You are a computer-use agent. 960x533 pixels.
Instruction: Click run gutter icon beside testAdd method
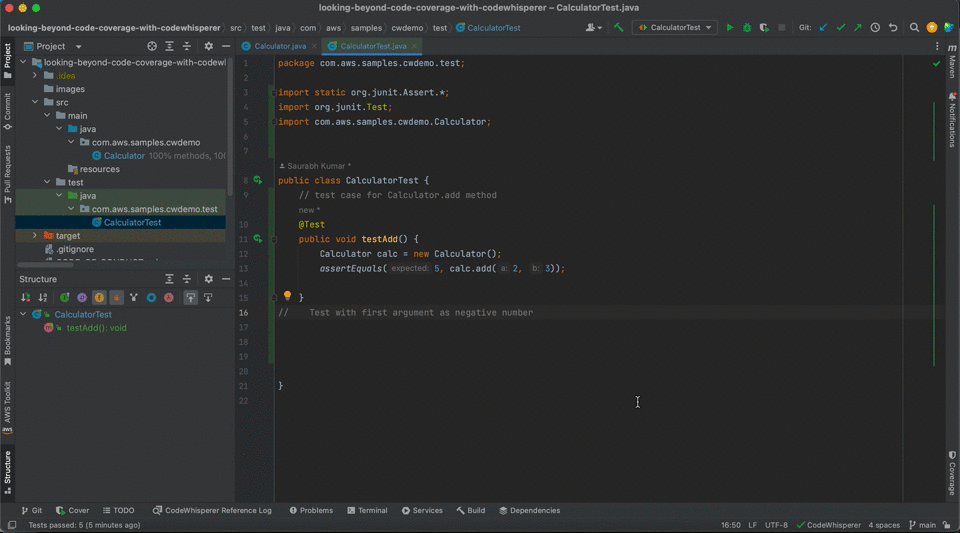tap(258, 239)
